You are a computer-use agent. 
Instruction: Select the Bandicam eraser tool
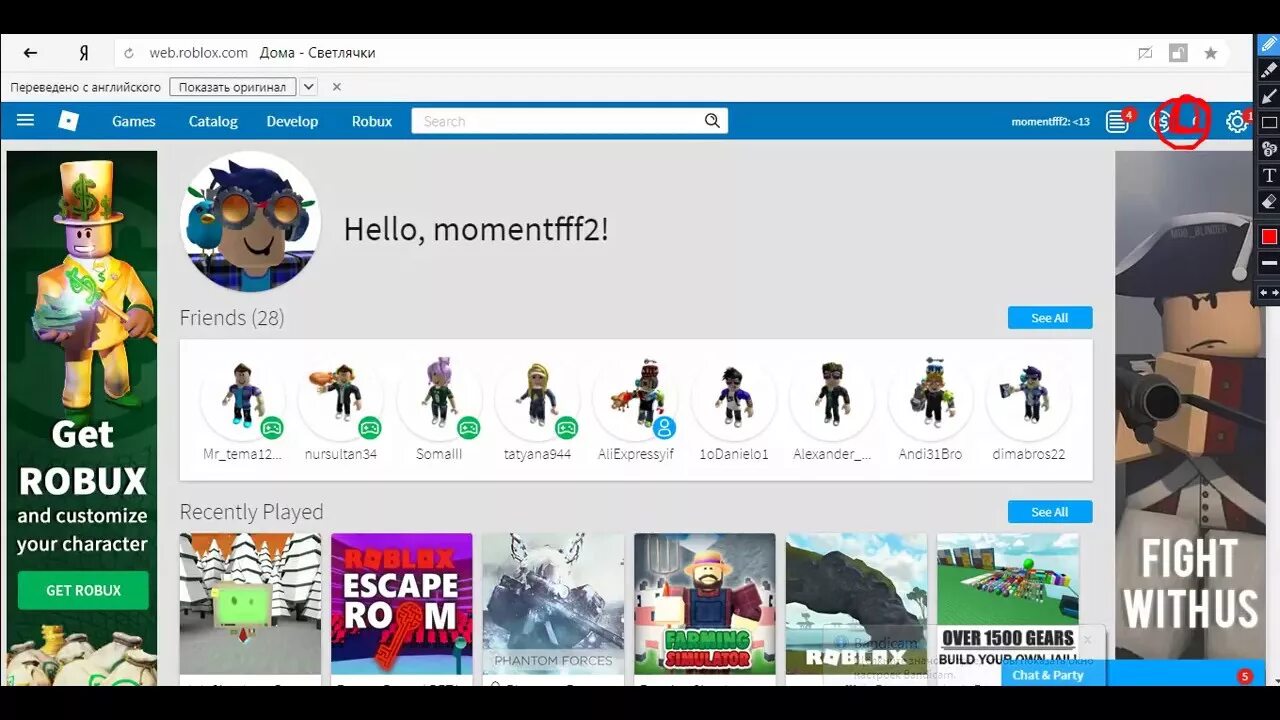point(1269,202)
